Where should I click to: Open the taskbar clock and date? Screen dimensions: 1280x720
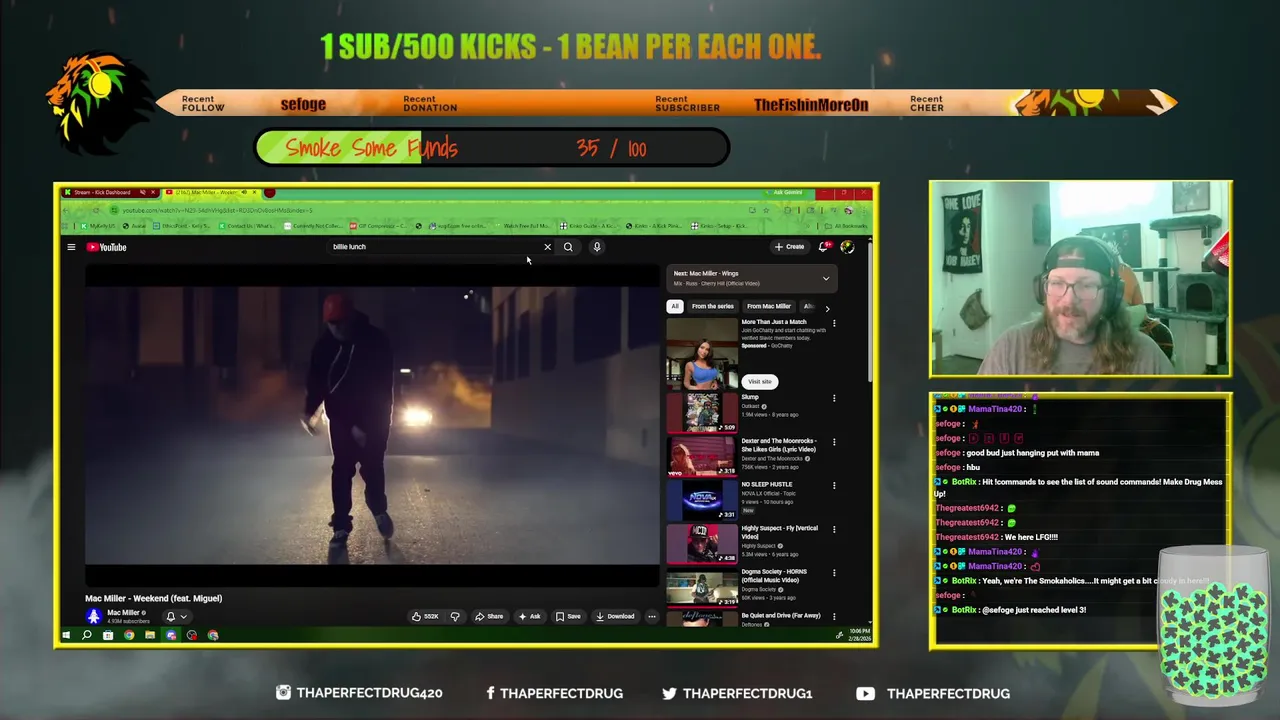tap(860, 635)
